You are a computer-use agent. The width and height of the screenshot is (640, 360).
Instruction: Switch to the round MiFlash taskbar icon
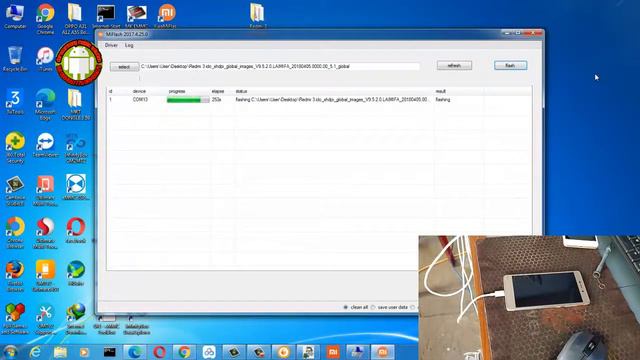coord(382,351)
